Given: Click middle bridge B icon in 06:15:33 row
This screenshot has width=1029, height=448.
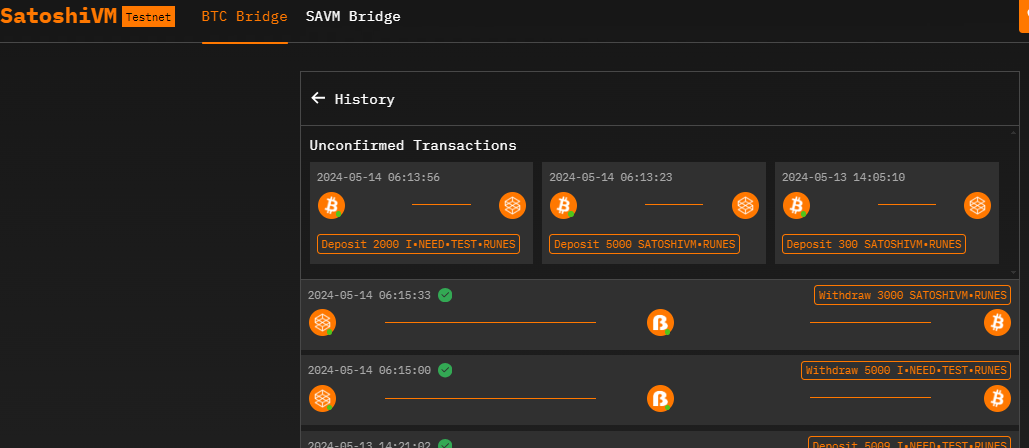Looking at the screenshot, I should coord(660,323).
